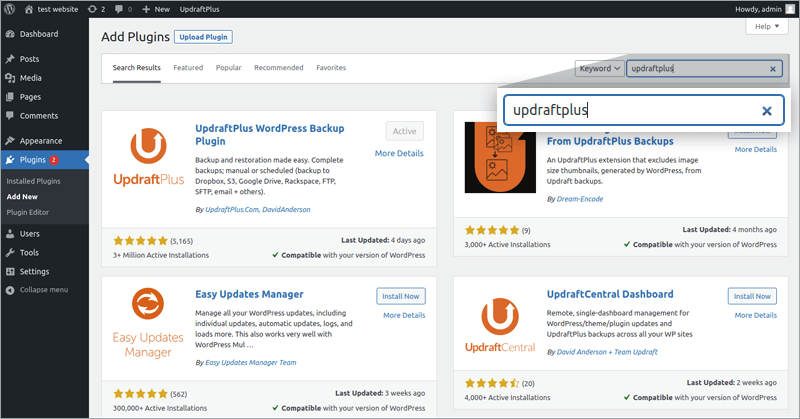Click the plugin search field containing updraftplus
This screenshot has height=419, width=800.
click(704, 68)
